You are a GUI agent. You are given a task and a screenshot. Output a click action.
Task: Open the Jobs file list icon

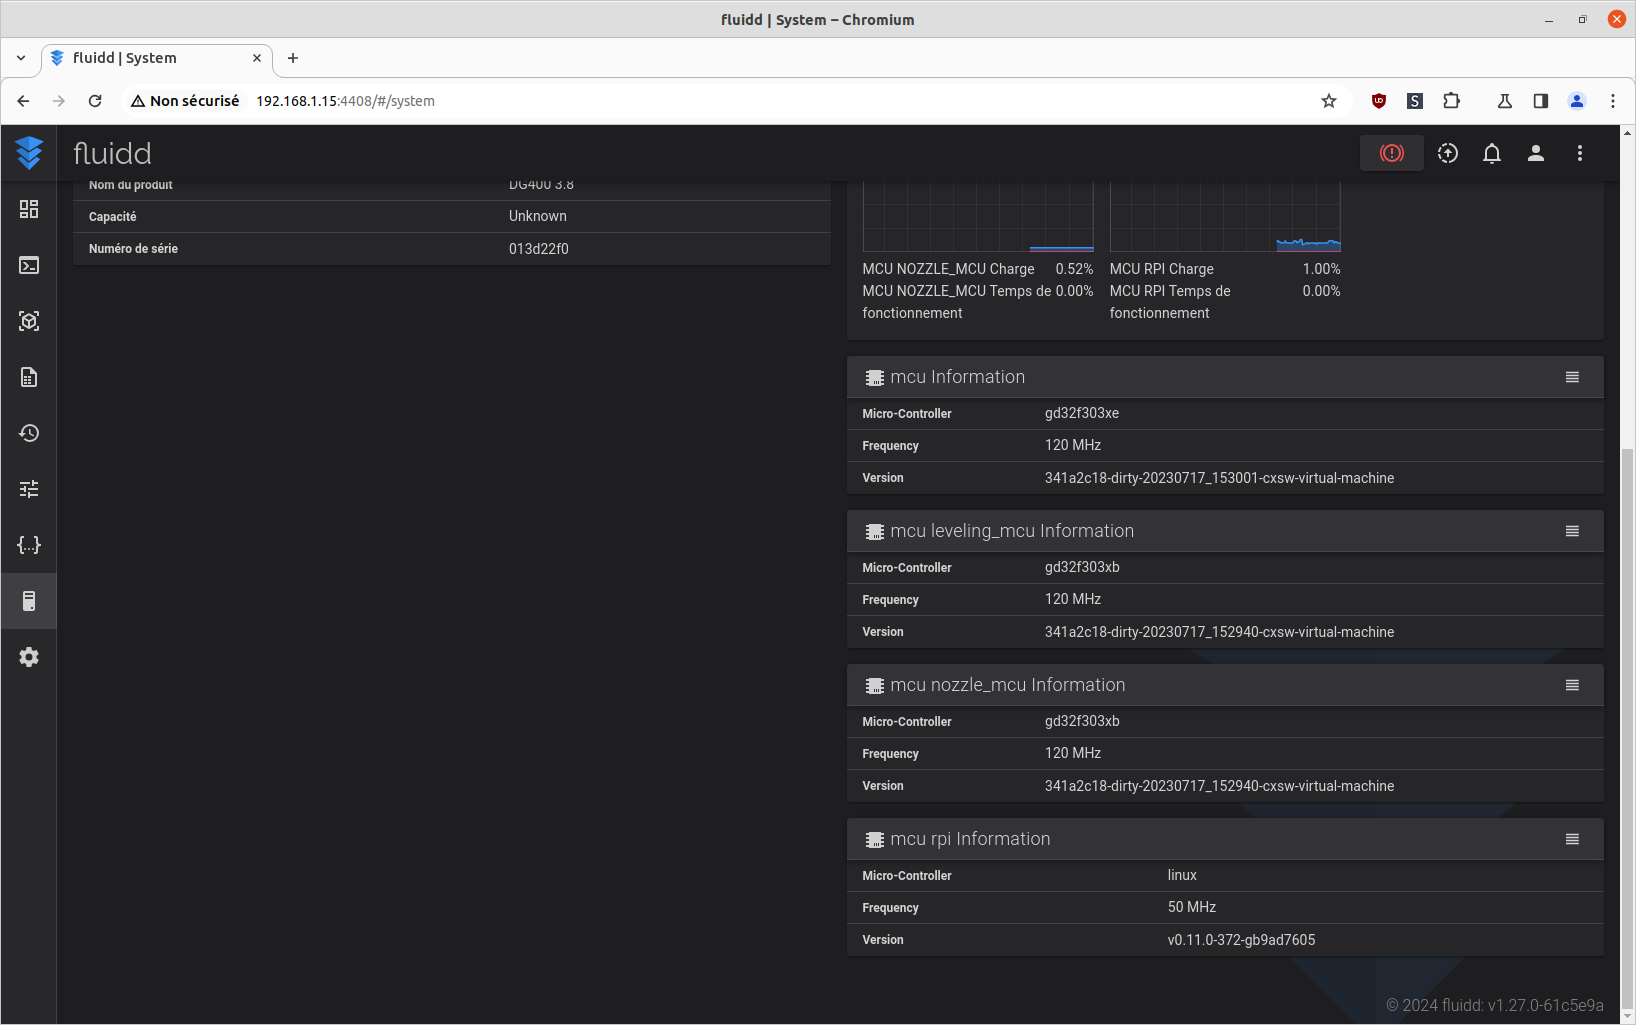pyautogui.click(x=29, y=377)
